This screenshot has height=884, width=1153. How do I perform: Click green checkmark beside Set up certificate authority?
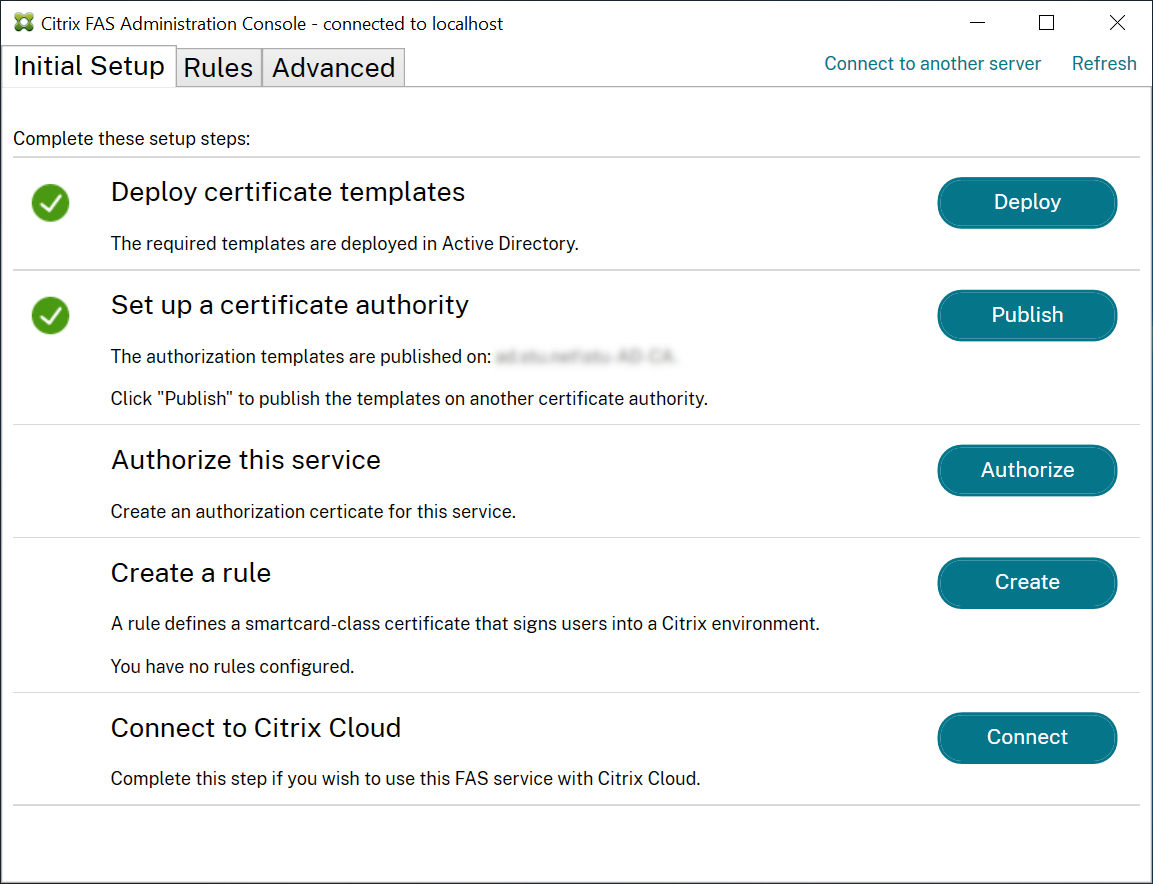[50, 316]
